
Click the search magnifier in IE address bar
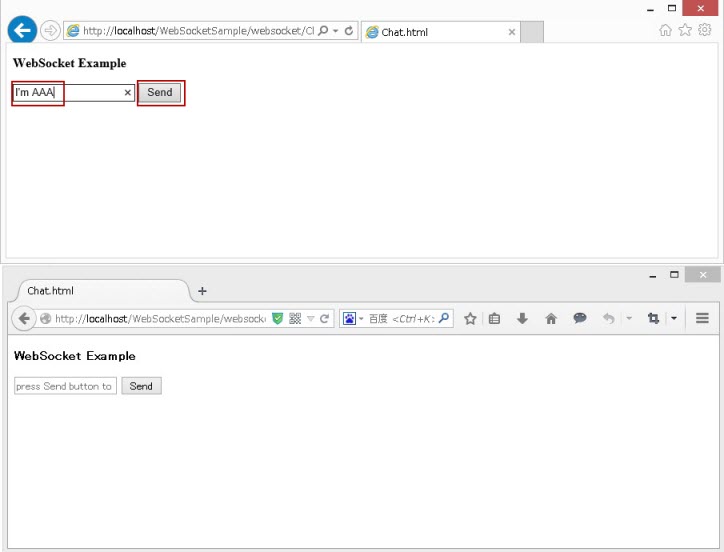324,30
